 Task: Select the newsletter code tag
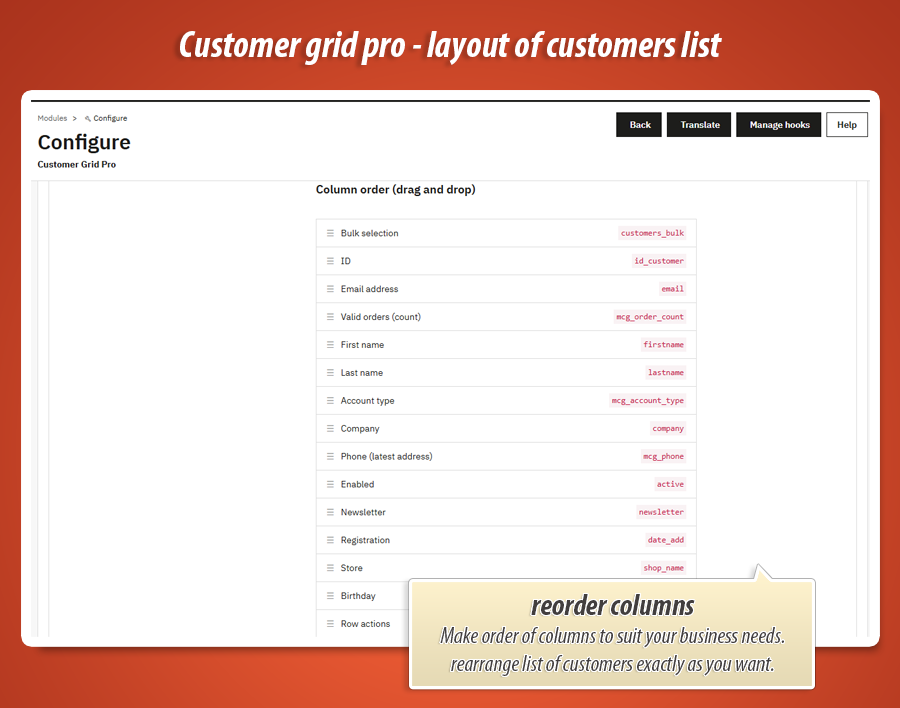(661, 512)
